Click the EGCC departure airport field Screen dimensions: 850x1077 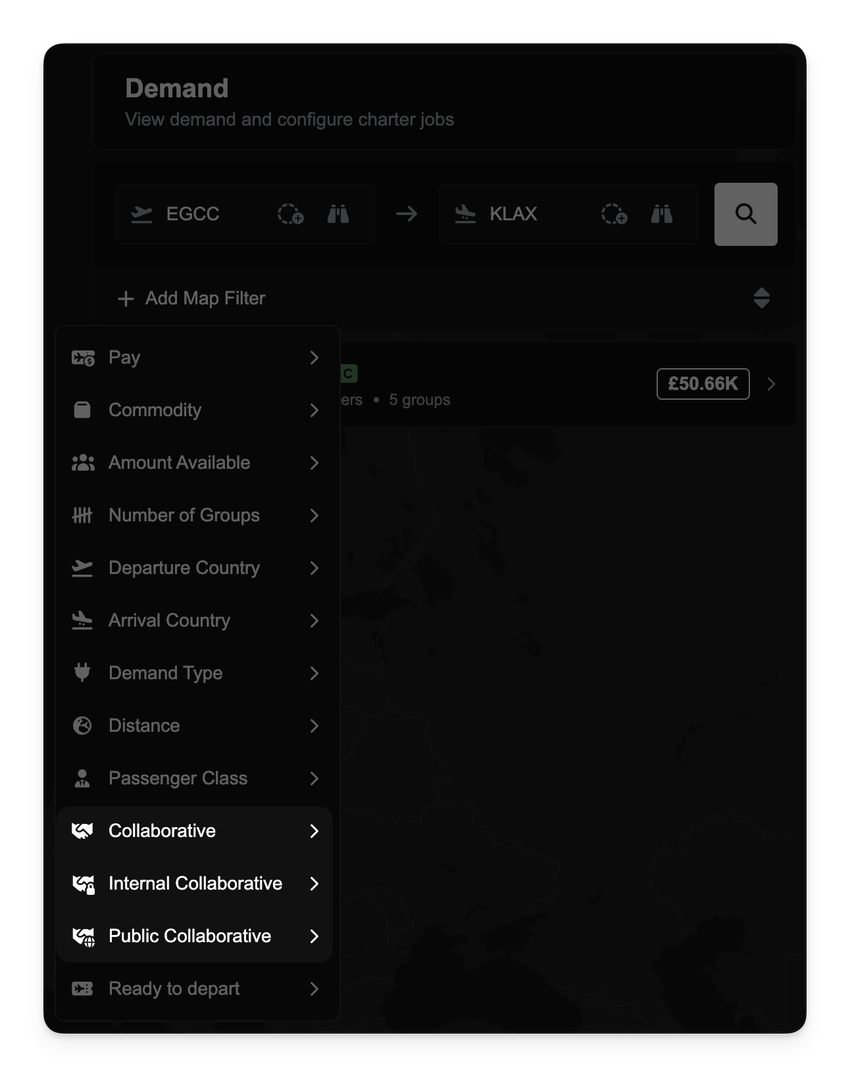[193, 214]
